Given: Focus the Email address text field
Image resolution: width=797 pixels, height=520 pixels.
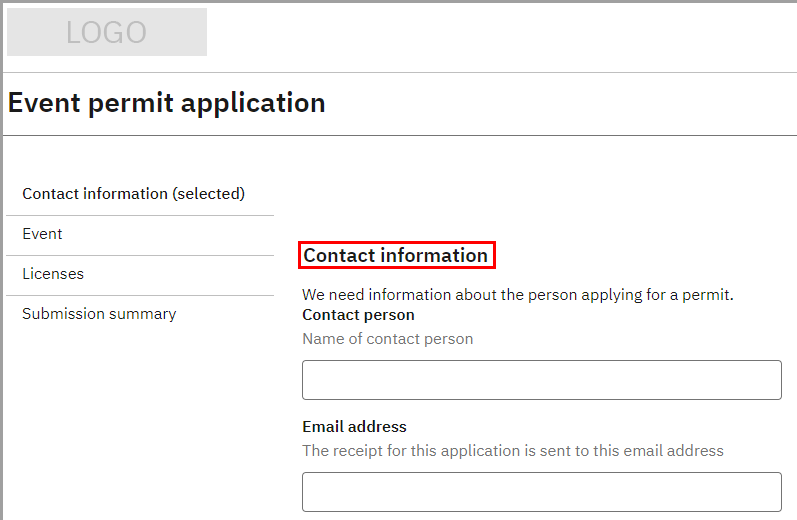Looking at the screenshot, I should 541,492.
